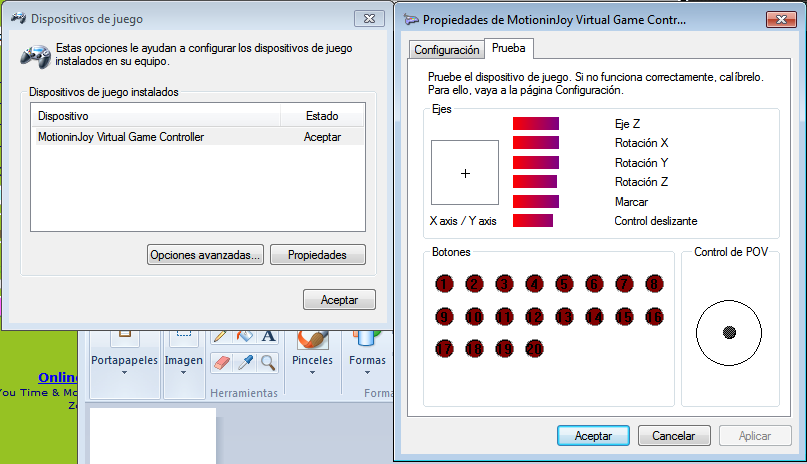The image size is (807, 464).
Task: Click button indicator 20
Action: click(534, 349)
